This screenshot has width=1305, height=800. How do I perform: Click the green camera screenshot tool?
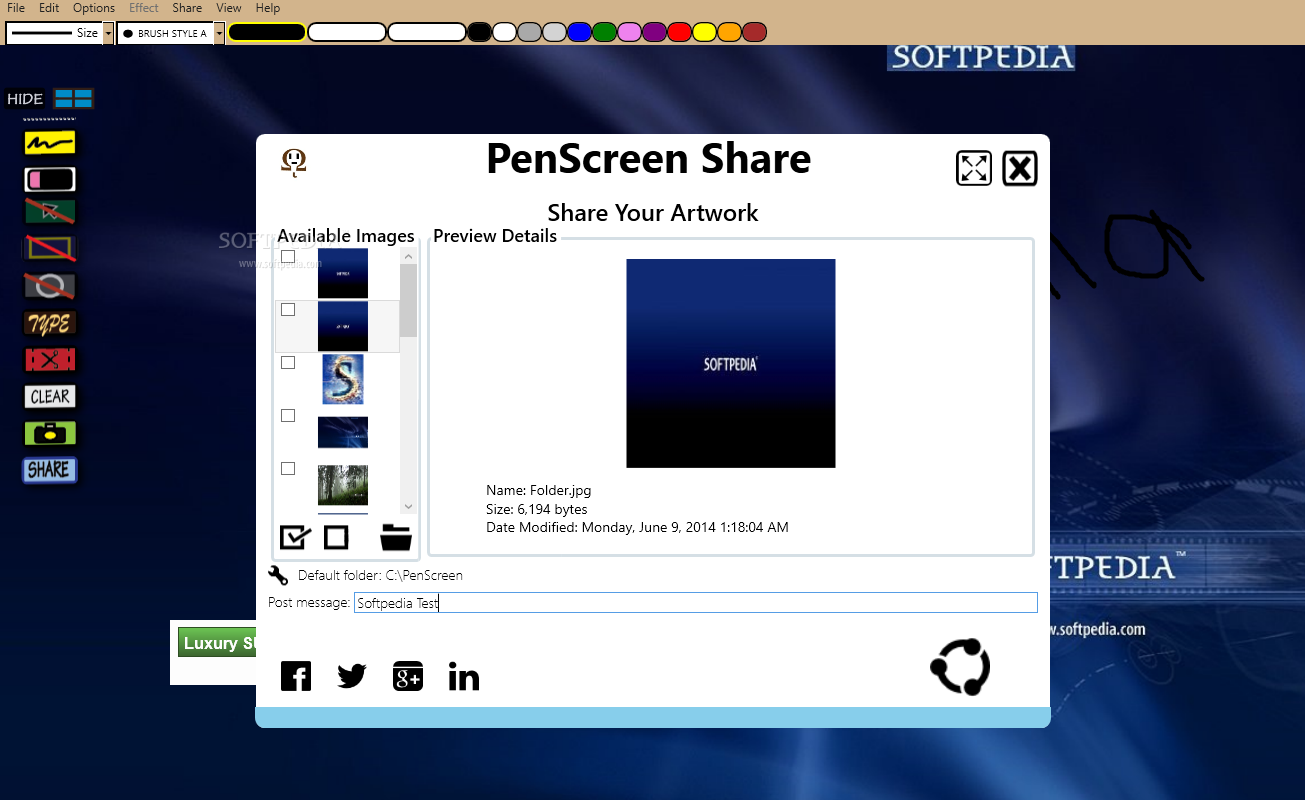coord(50,434)
